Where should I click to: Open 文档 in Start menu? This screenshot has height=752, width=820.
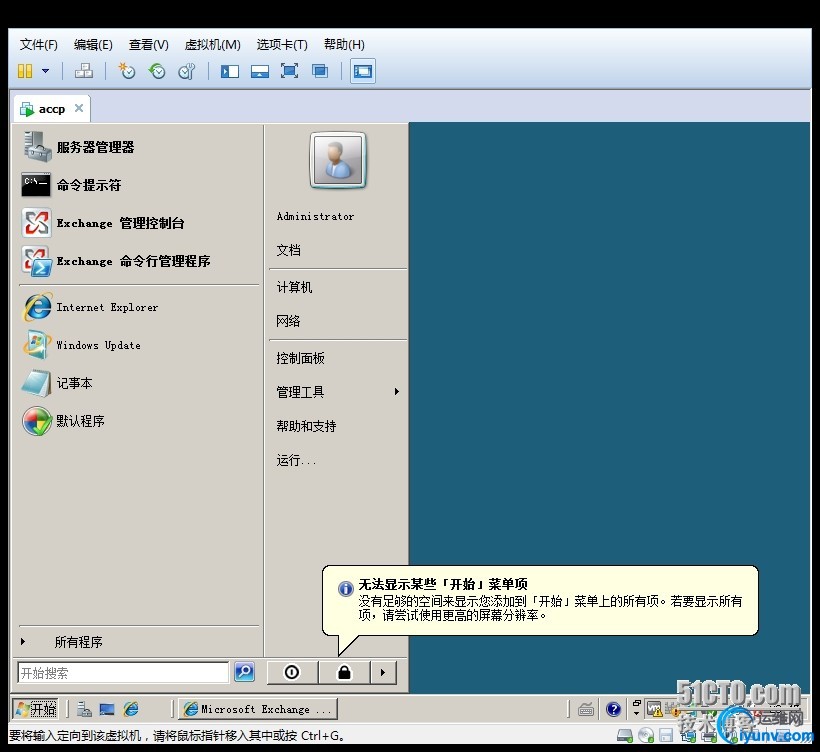pos(288,250)
